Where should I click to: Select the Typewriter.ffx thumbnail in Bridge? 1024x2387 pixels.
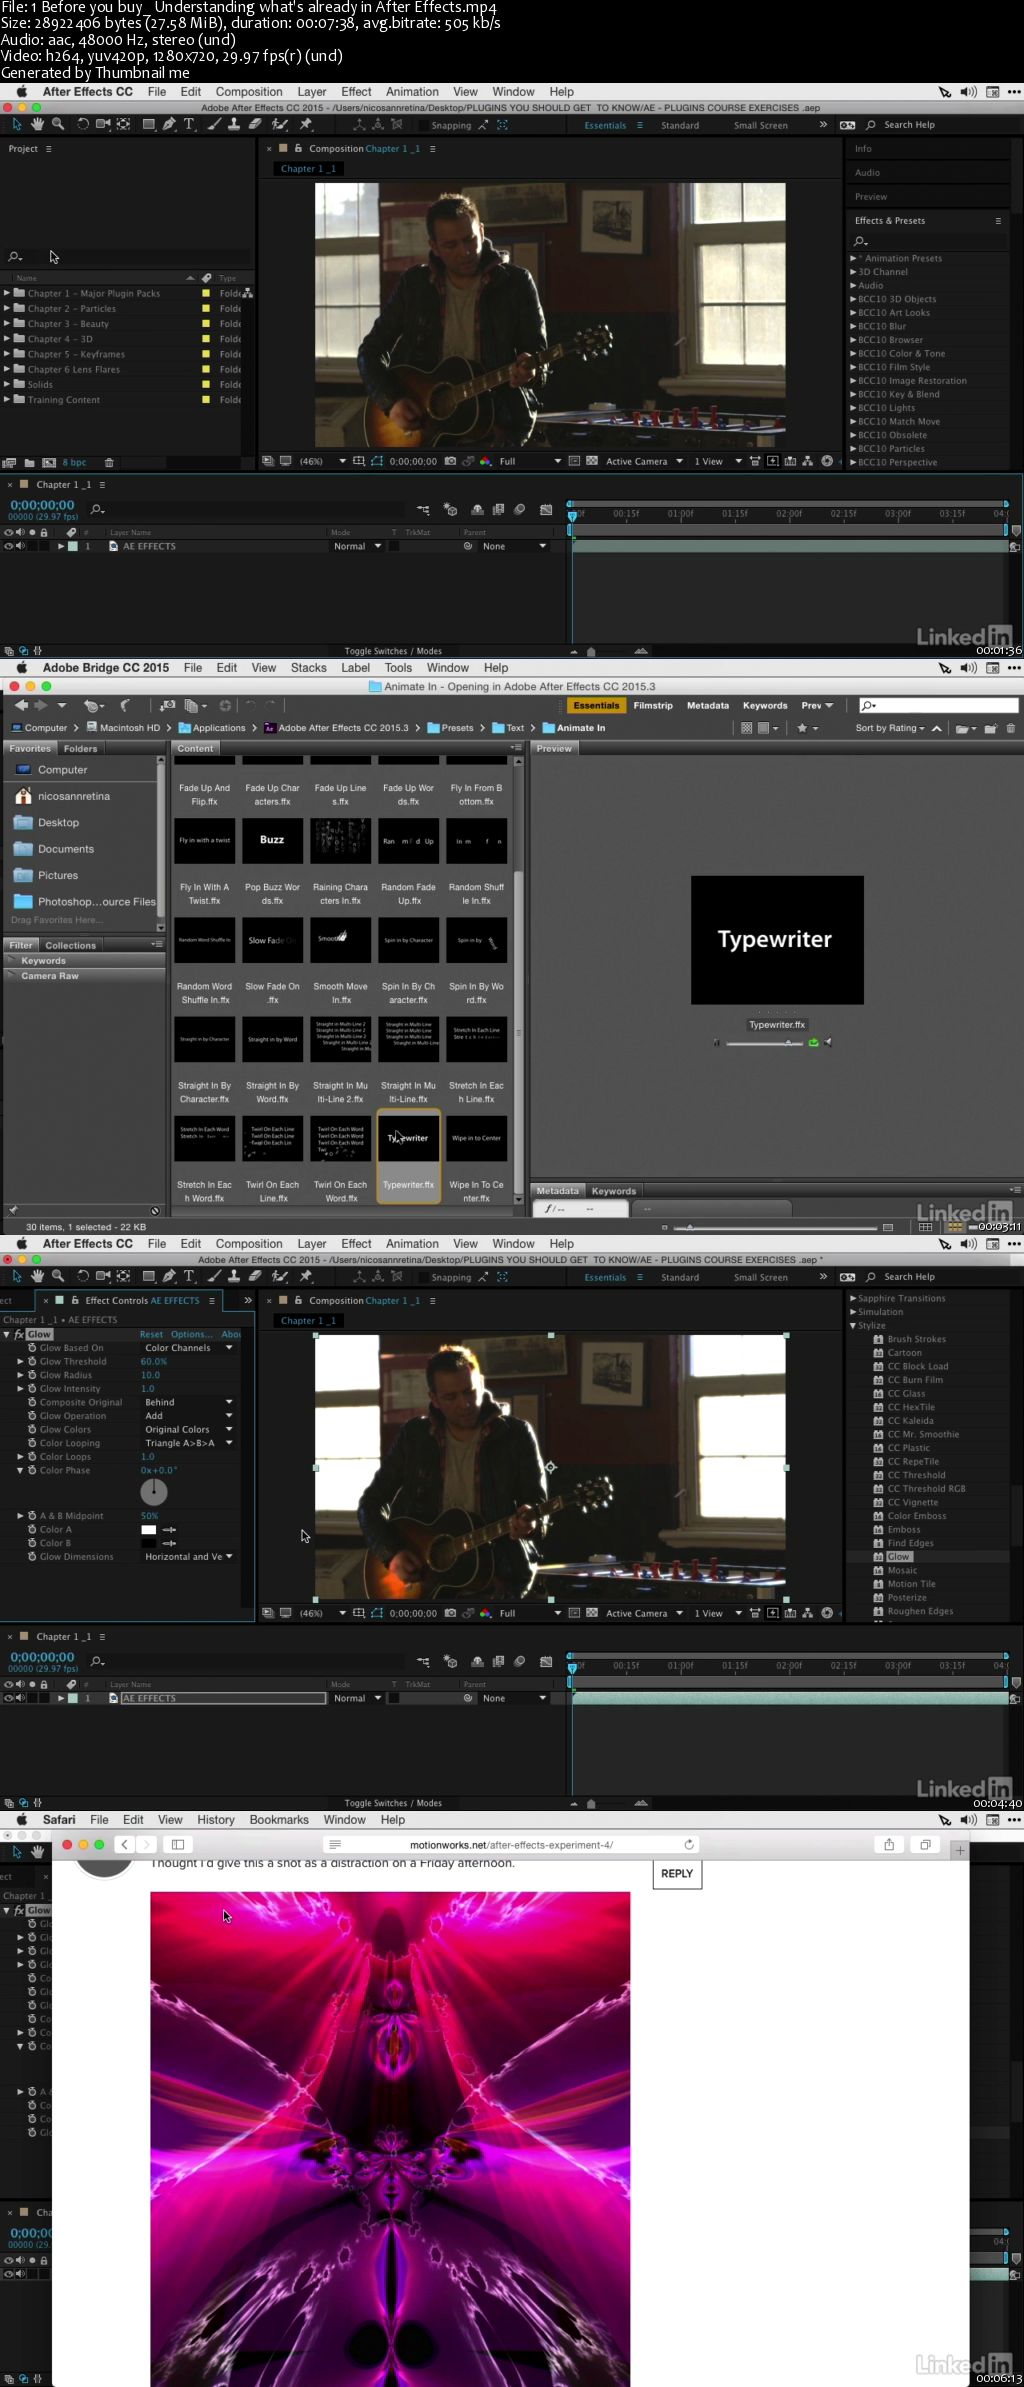409,1139
